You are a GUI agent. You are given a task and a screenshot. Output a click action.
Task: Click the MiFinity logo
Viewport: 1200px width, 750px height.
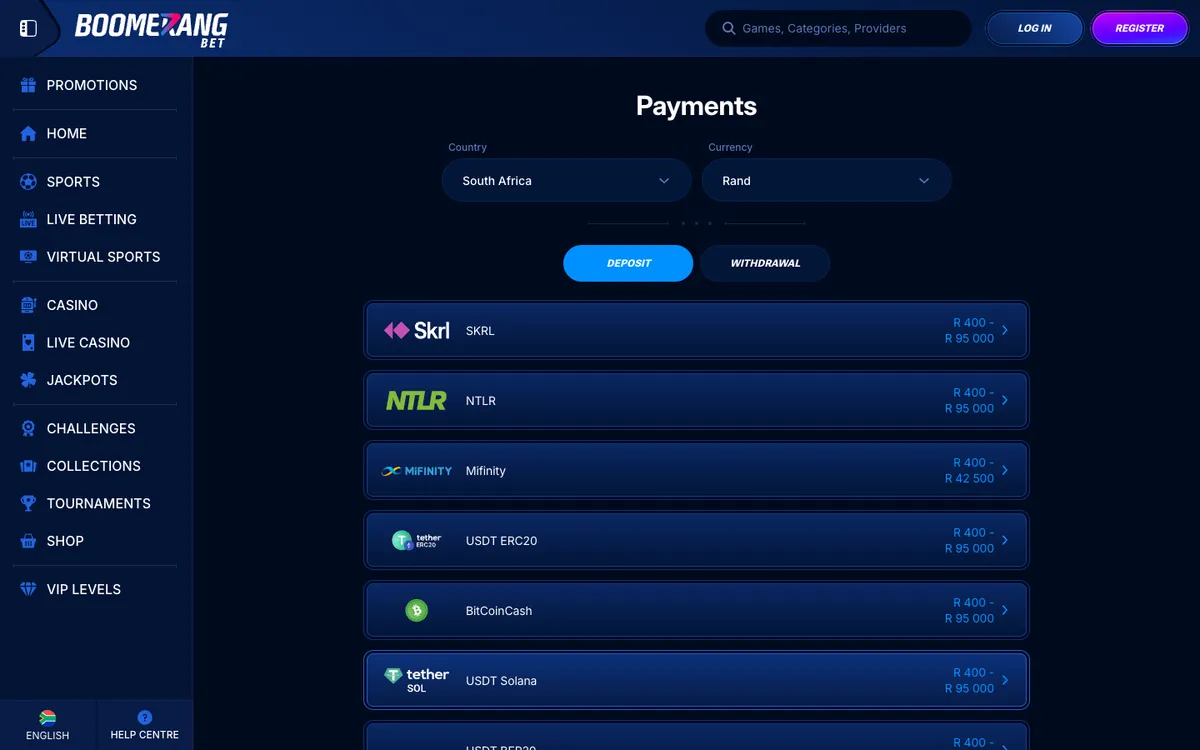(417, 470)
